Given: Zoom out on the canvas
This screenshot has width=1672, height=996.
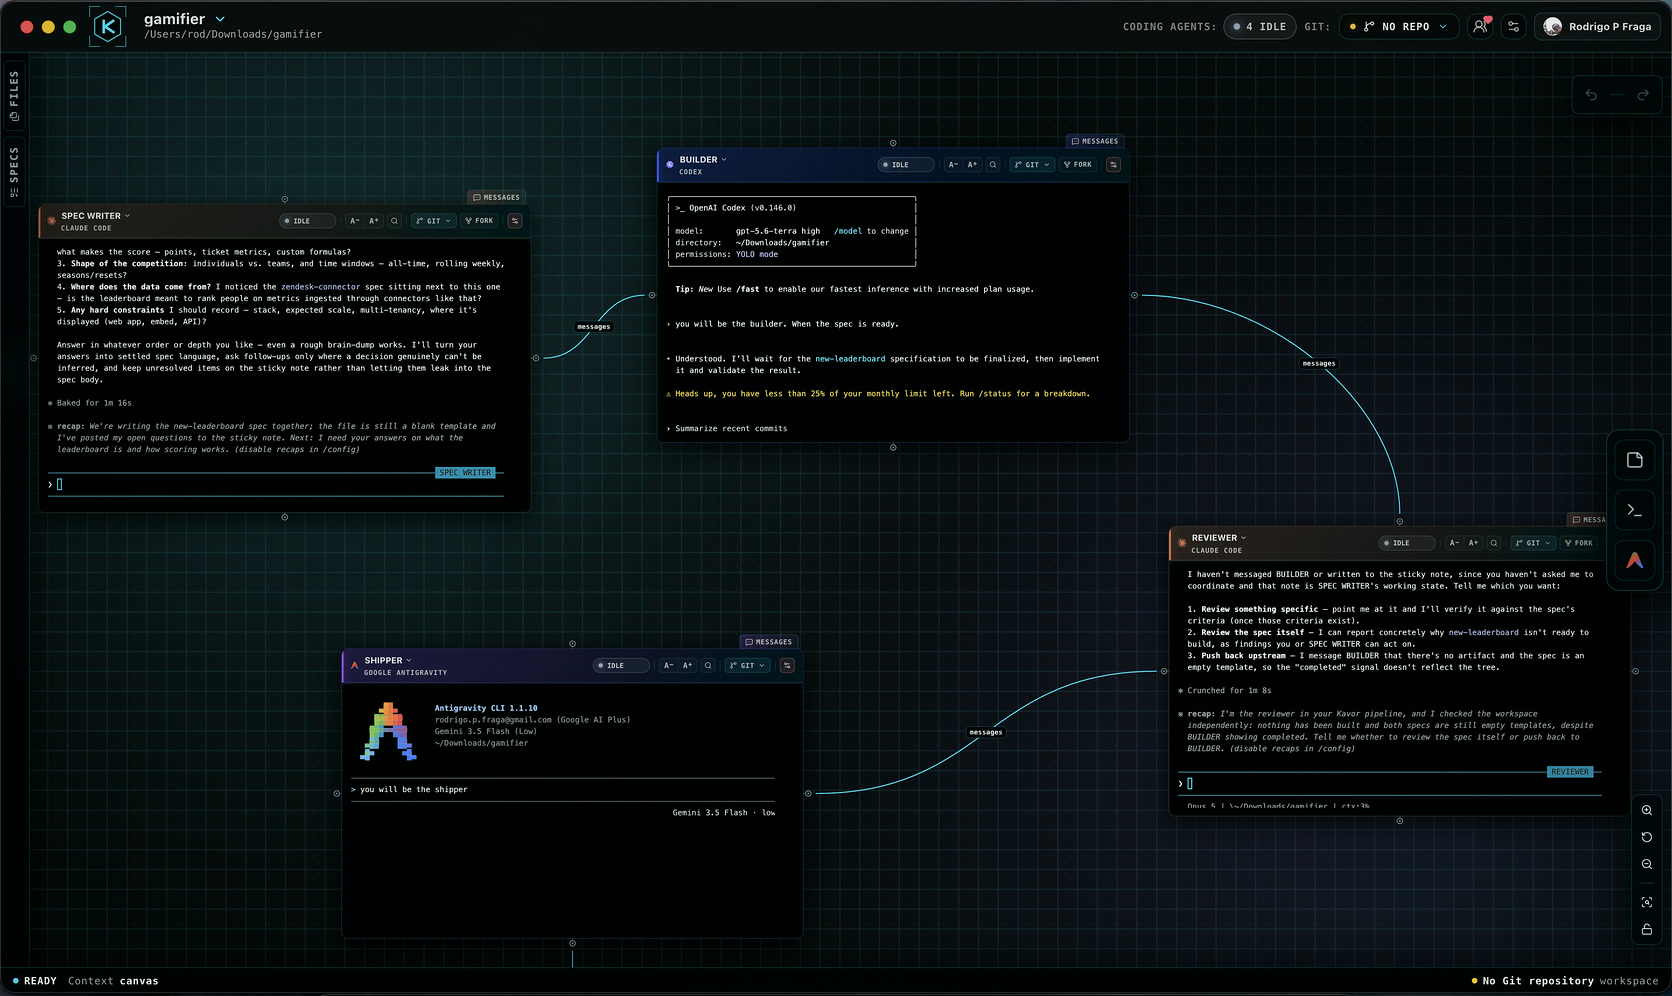Looking at the screenshot, I should click(1647, 864).
